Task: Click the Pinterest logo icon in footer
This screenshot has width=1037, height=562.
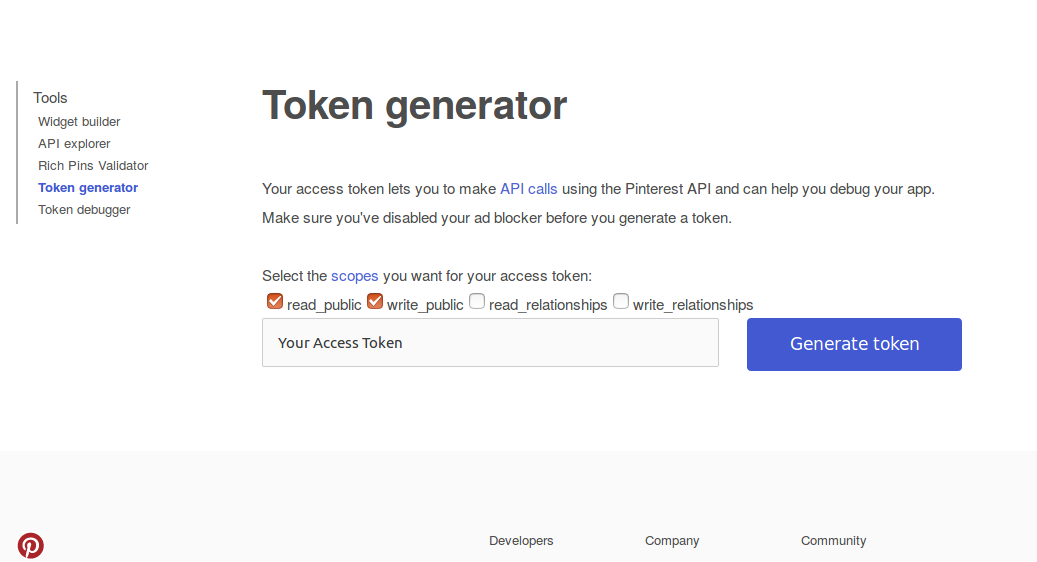Action: [x=30, y=545]
